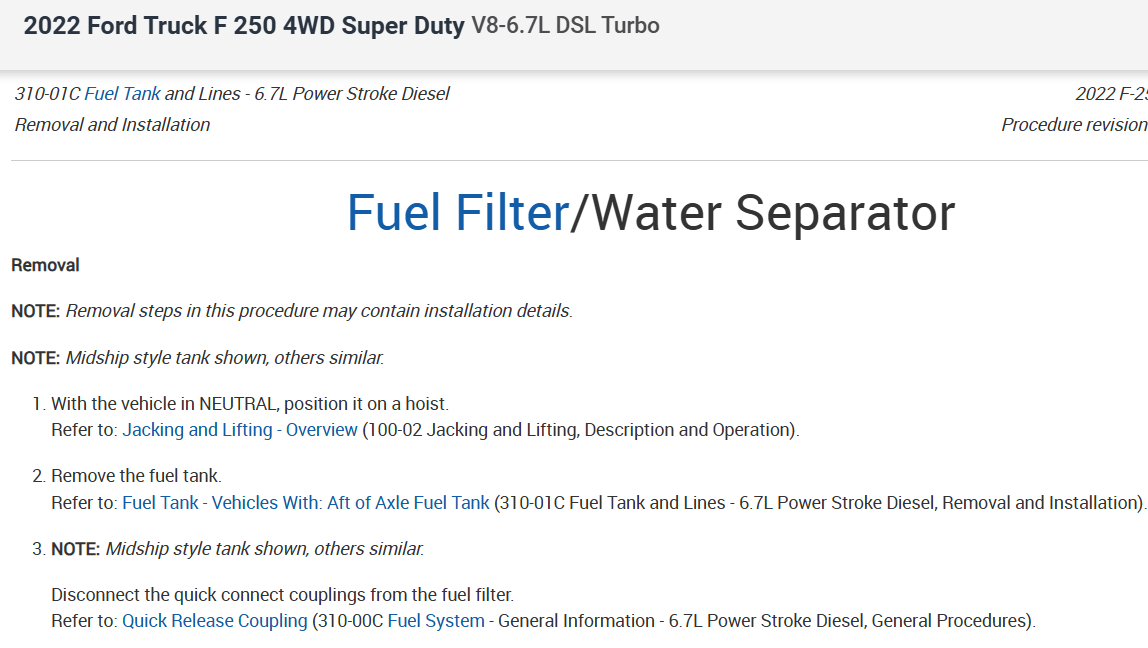The height and width of the screenshot is (648, 1148).
Task: Click the quick connect couplings instruction
Action: 282,595
